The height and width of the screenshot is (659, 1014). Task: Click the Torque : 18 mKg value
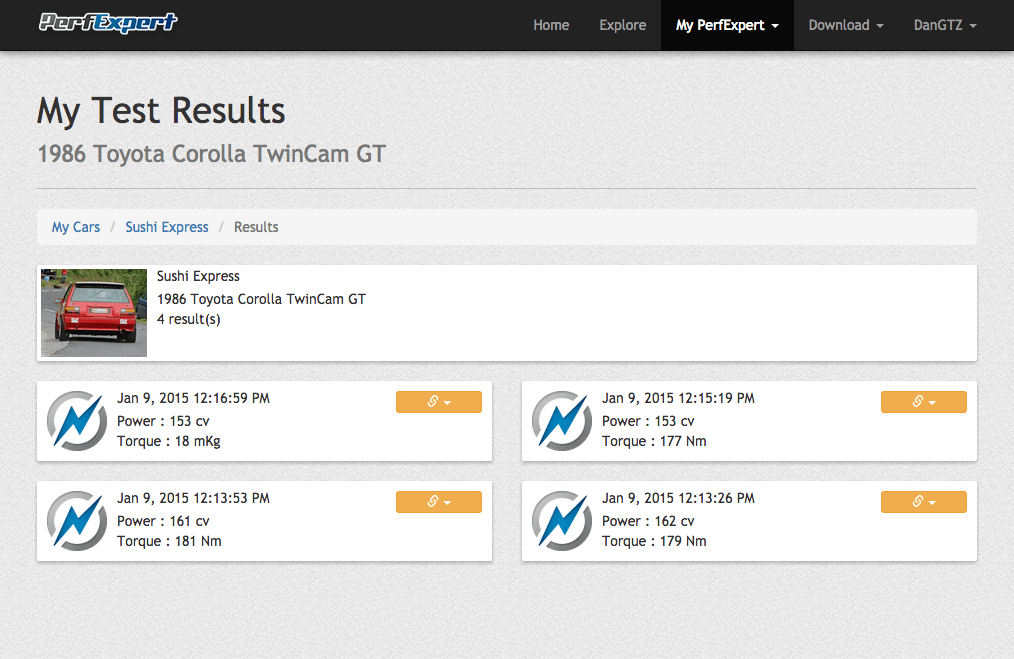point(169,442)
